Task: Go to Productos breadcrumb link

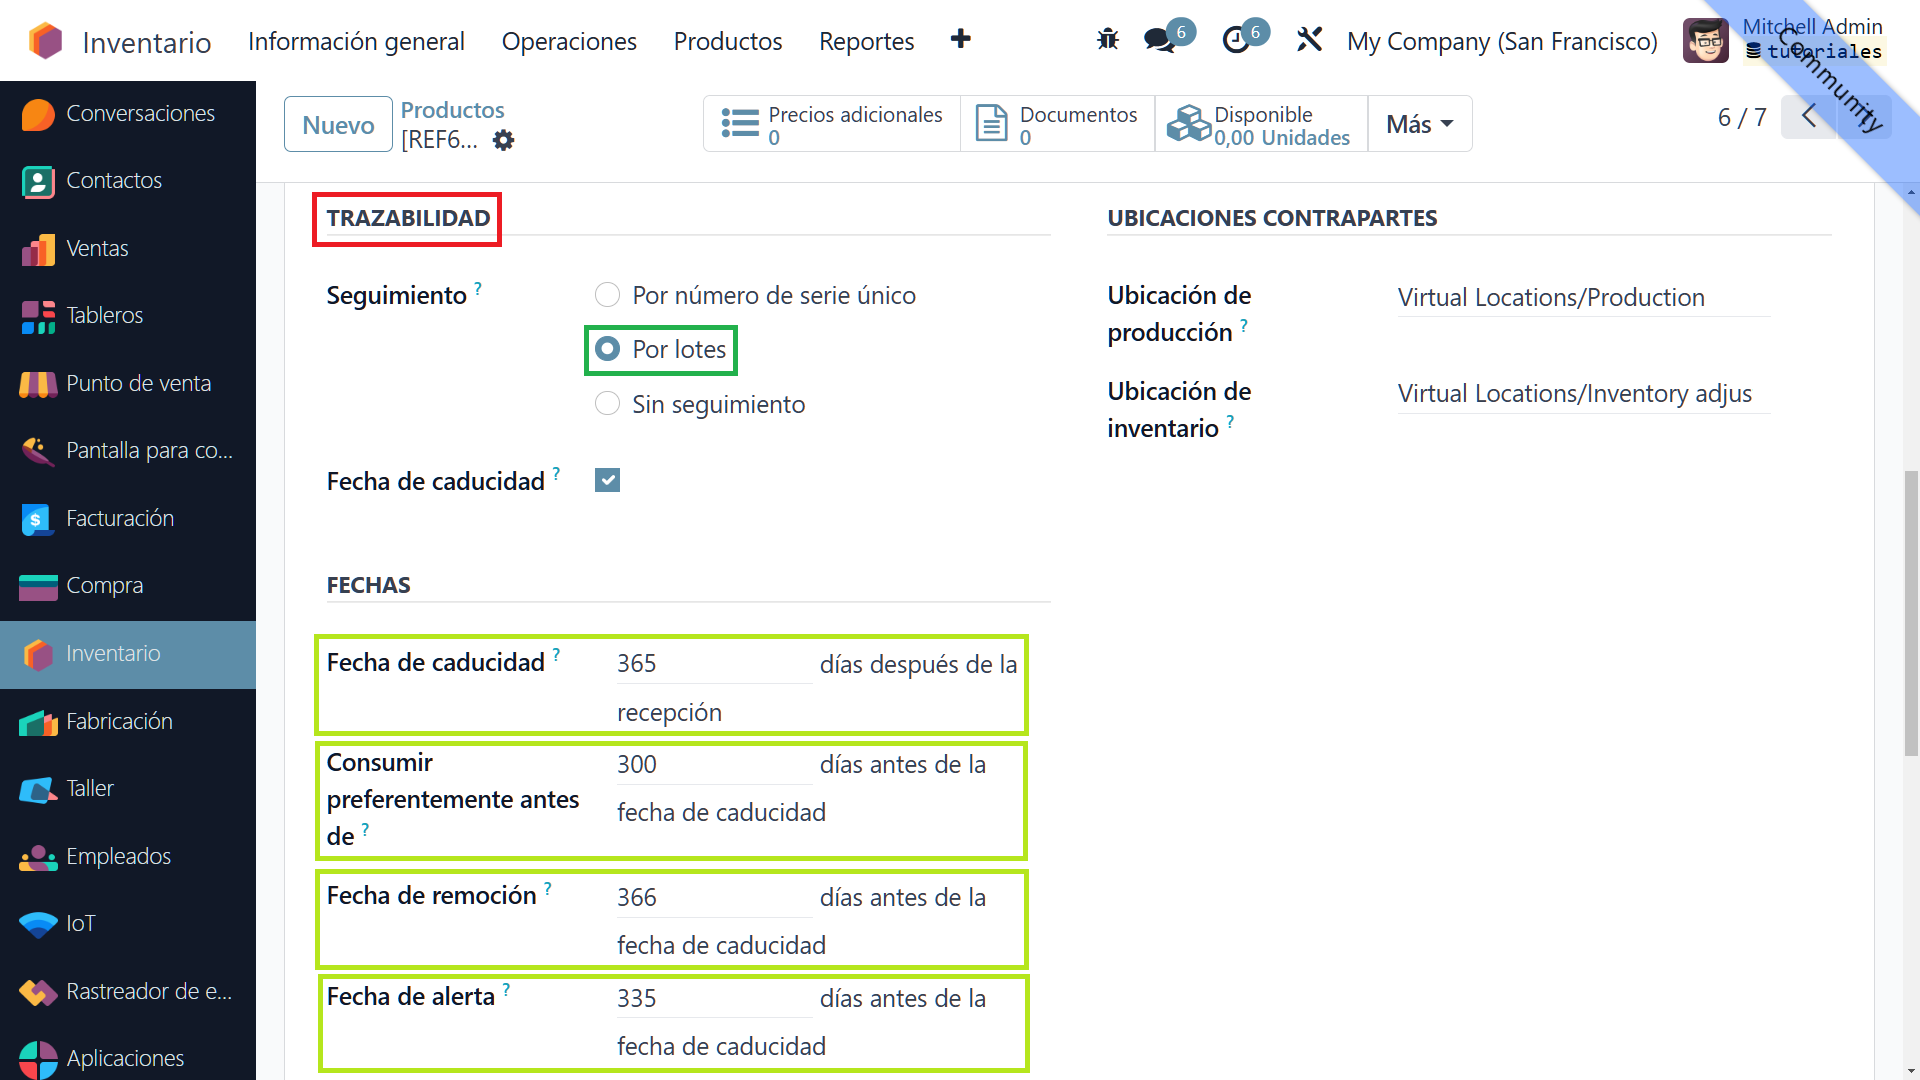Action: coord(452,110)
